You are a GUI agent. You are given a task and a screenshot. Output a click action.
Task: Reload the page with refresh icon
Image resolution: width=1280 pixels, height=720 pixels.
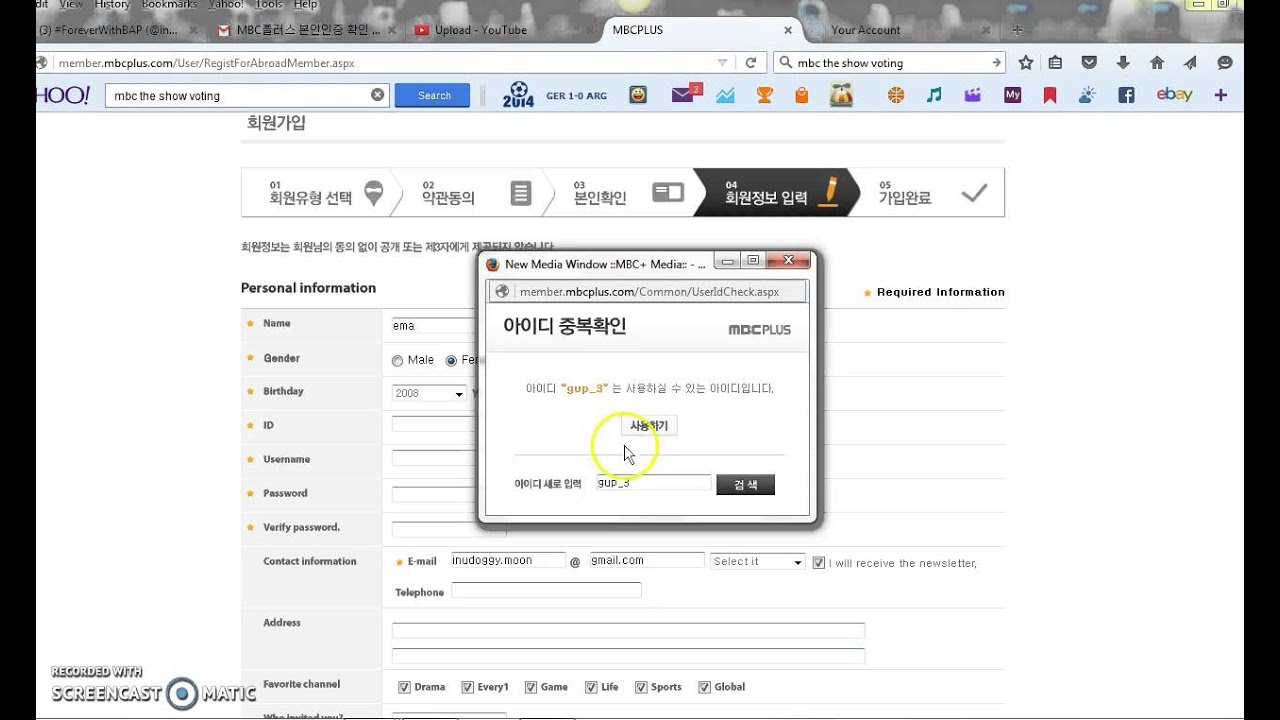[x=751, y=62]
